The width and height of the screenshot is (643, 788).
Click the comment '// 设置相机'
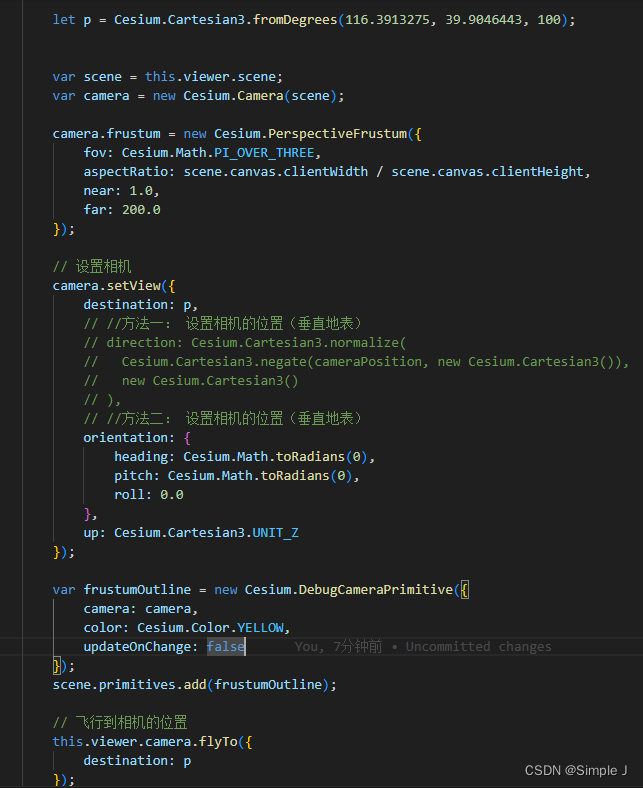pyautogui.click(x=92, y=266)
